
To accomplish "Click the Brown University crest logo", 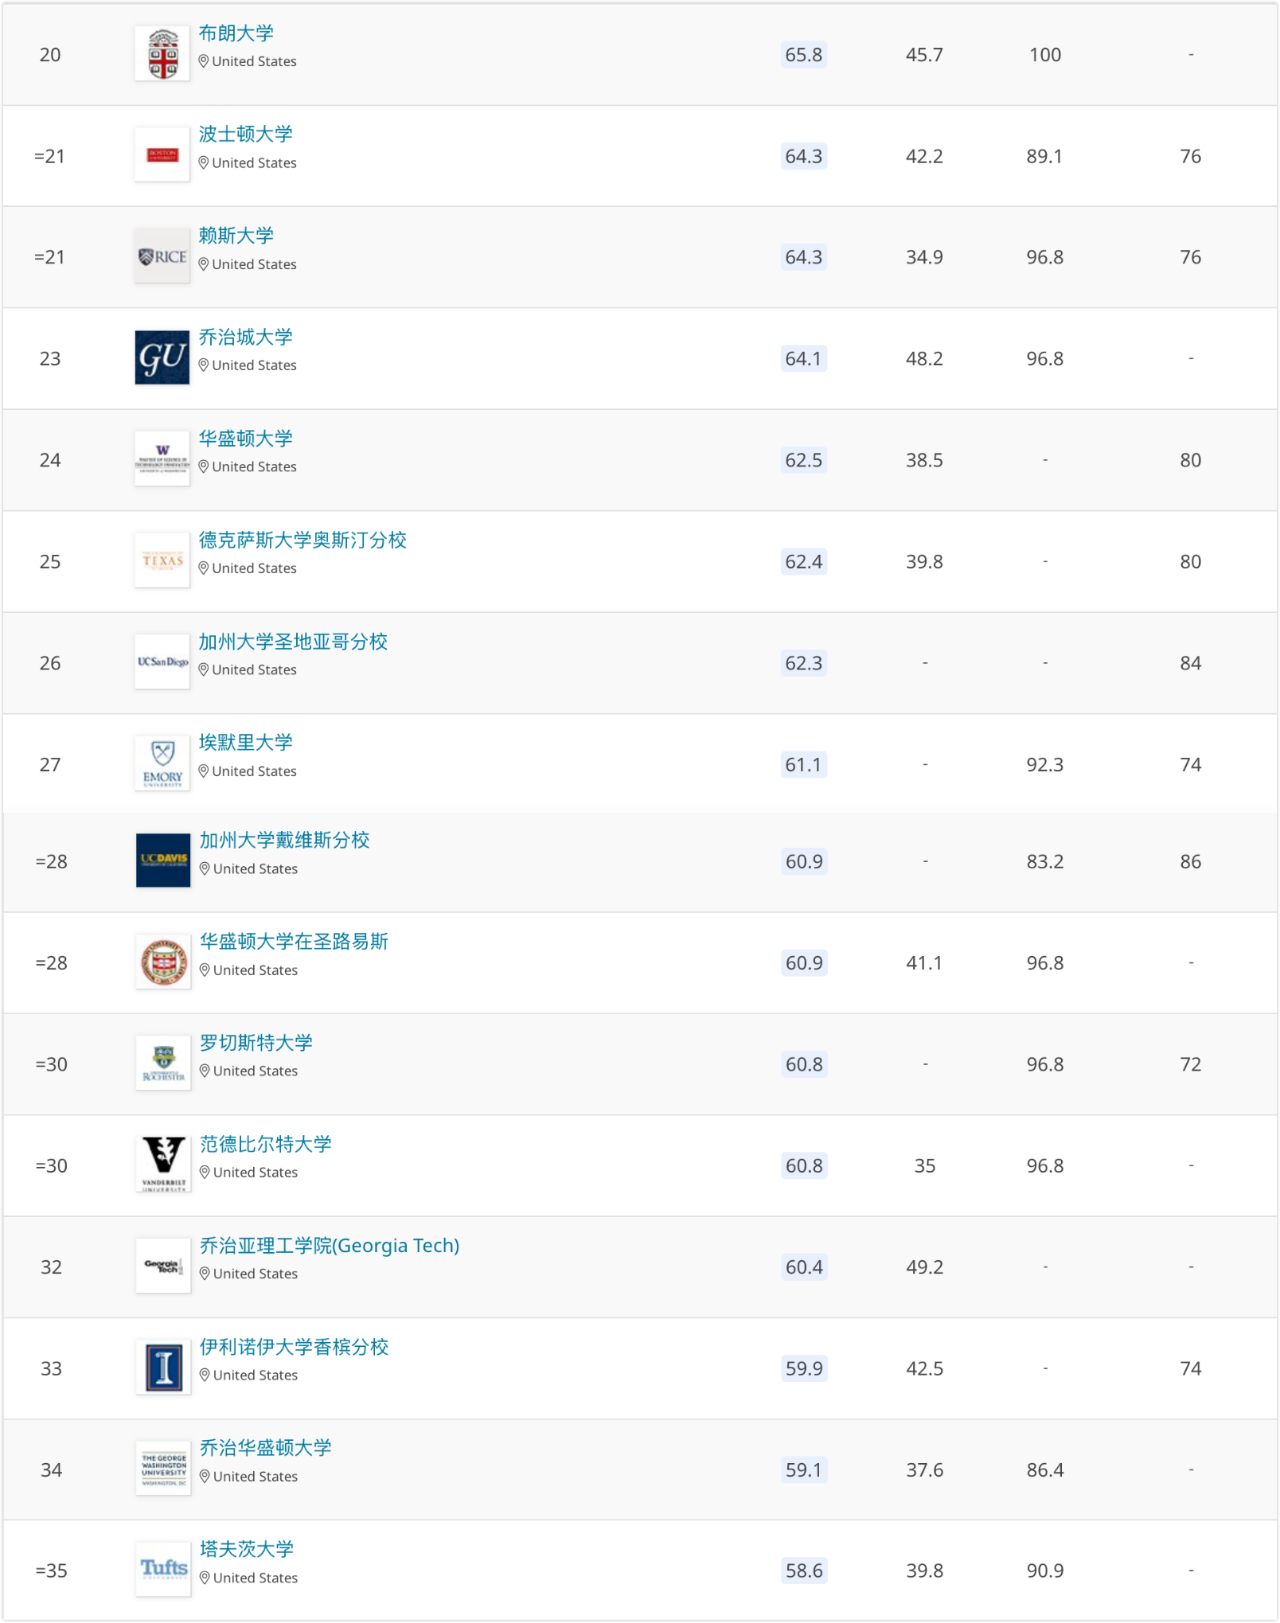I will point(163,54).
